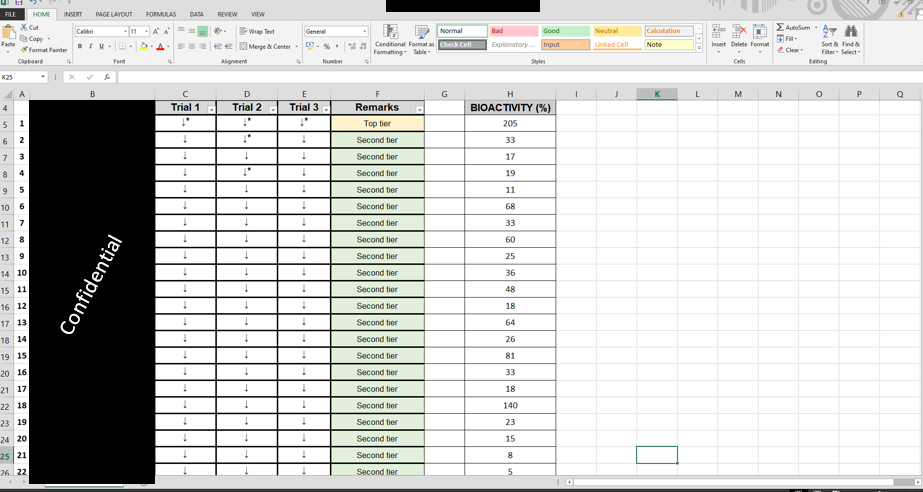Click the Cut scissors icon
Screen dimensions: 923x492
pyautogui.click(x=24, y=27)
